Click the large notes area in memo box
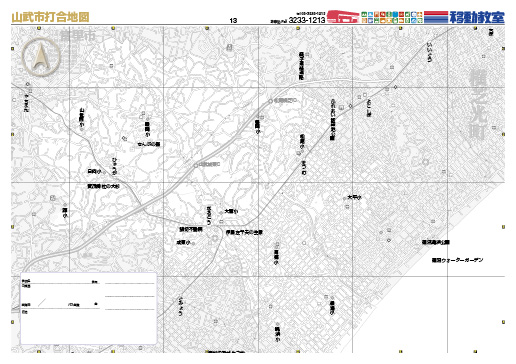 [x=88, y=327]
